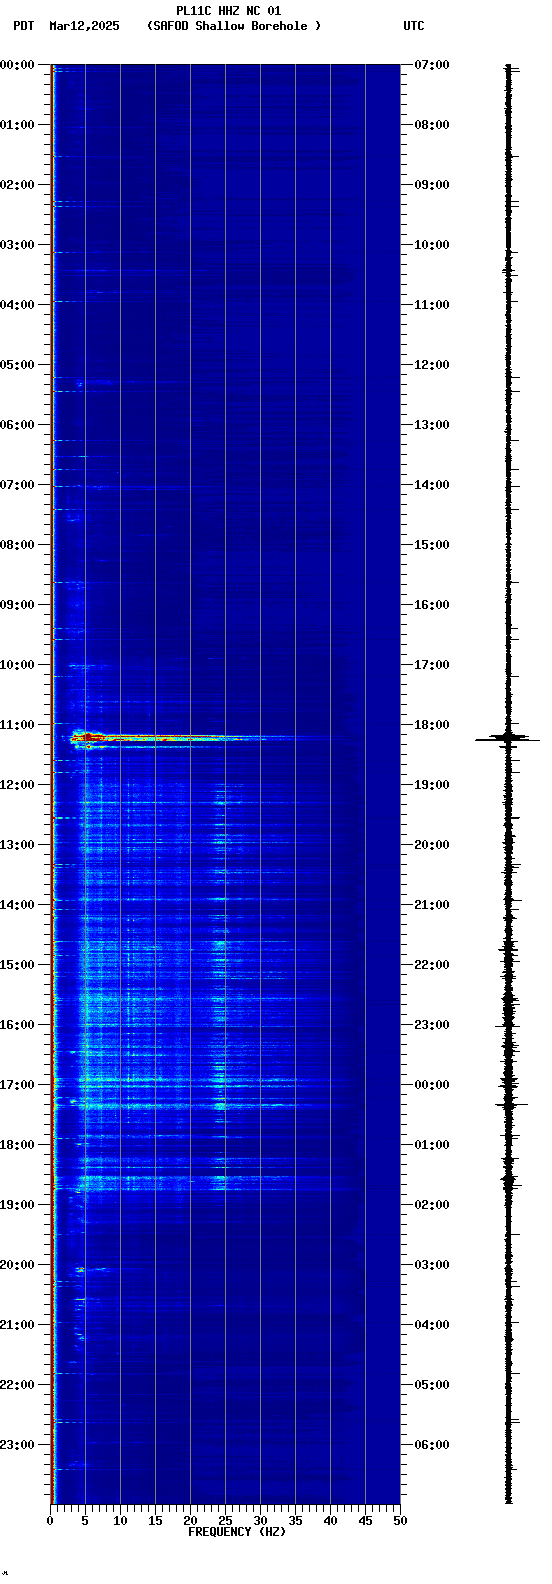Screen dimensions: 552x1584
Task: Click the '18:00' UTC time label
Action: (x=432, y=725)
